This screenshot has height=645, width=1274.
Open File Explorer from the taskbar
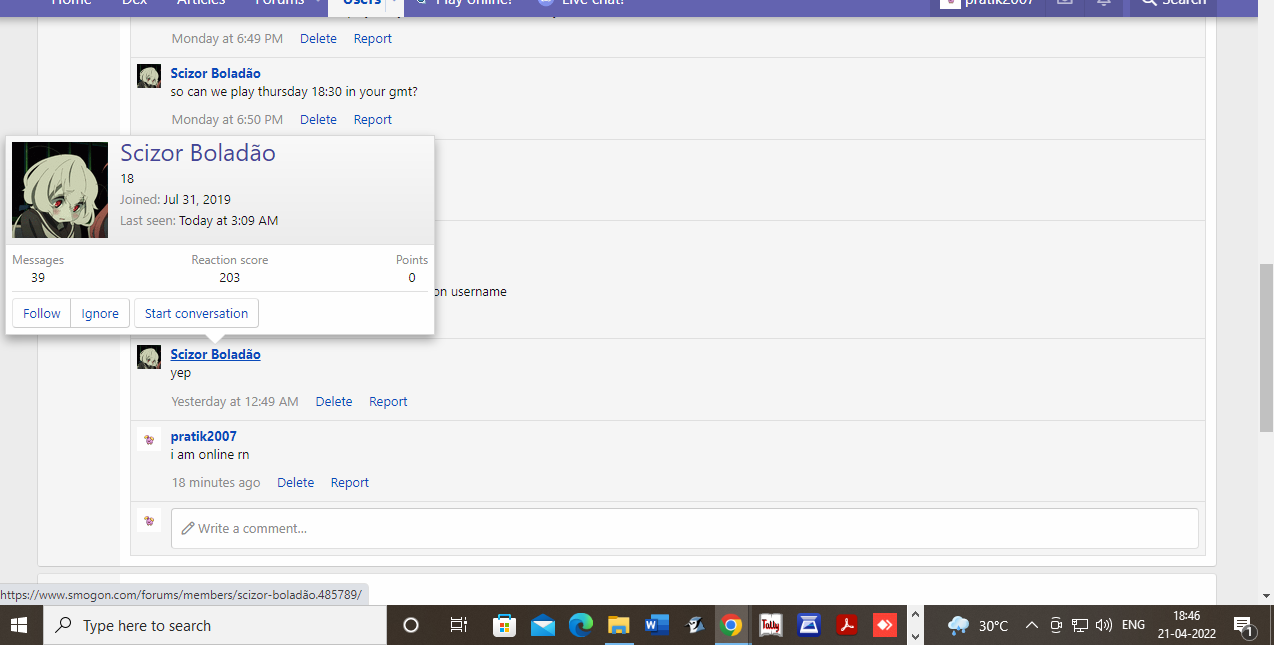pos(618,625)
